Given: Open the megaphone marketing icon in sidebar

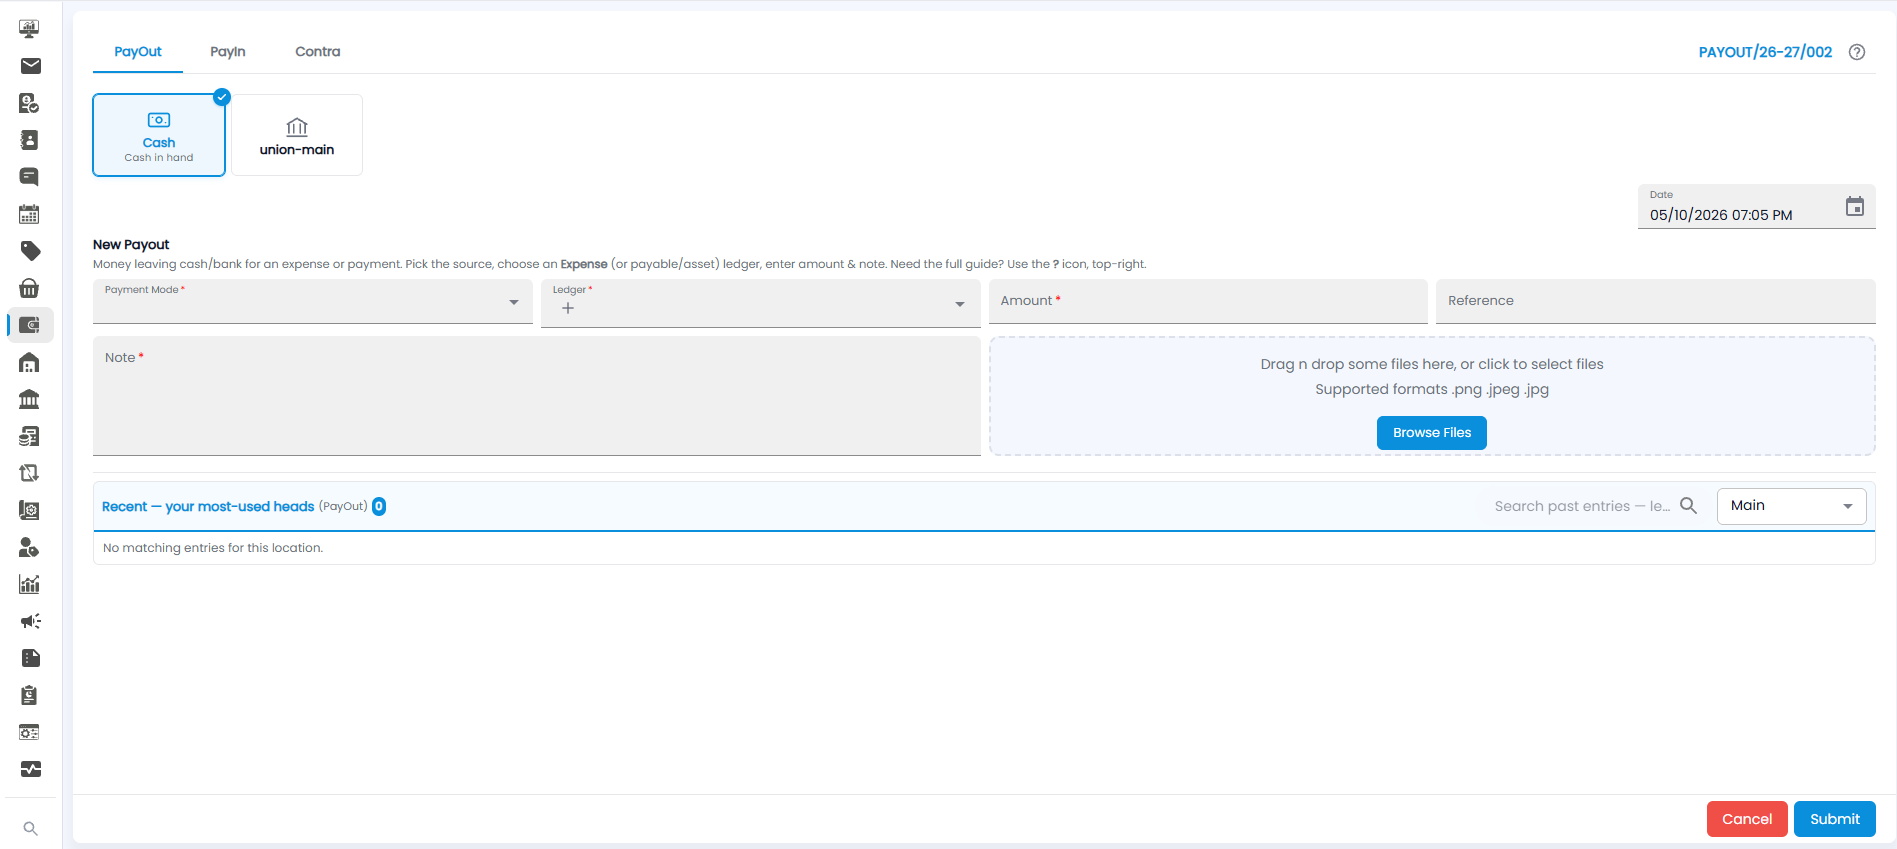Looking at the screenshot, I should coord(30,621).
